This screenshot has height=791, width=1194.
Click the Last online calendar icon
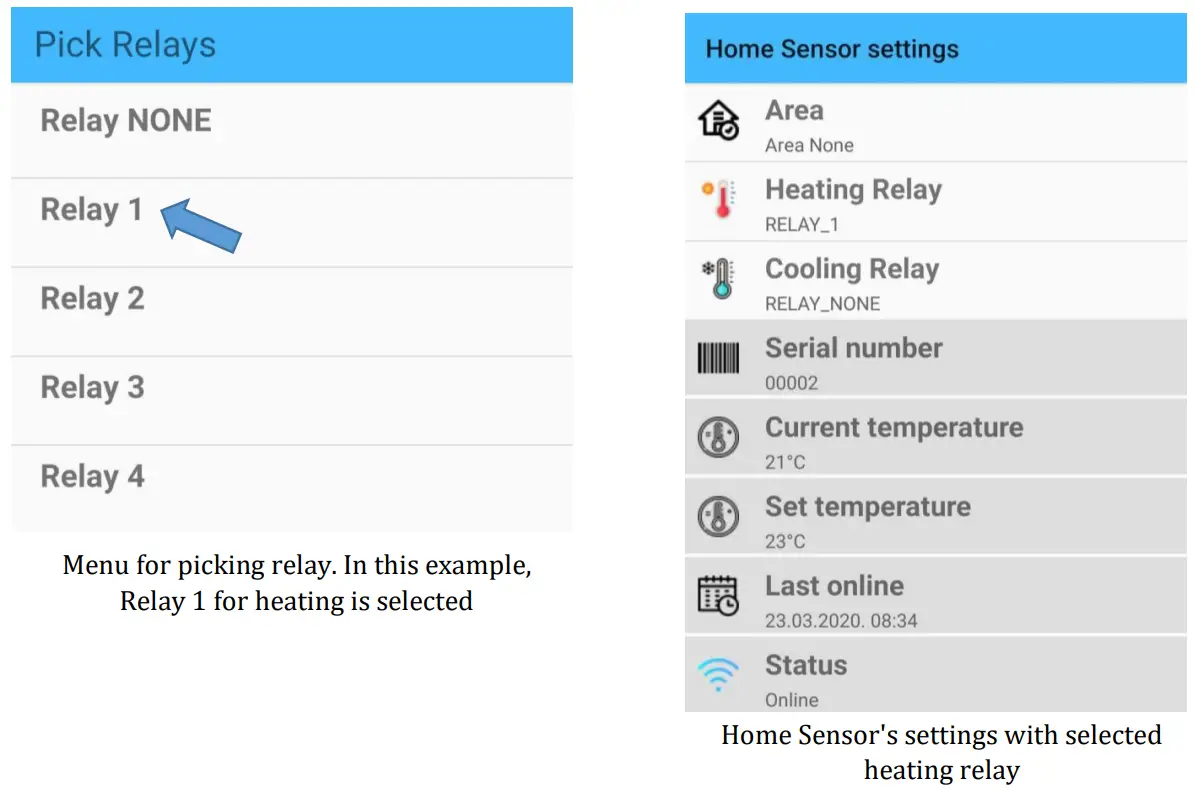click(x=717, y=595)
